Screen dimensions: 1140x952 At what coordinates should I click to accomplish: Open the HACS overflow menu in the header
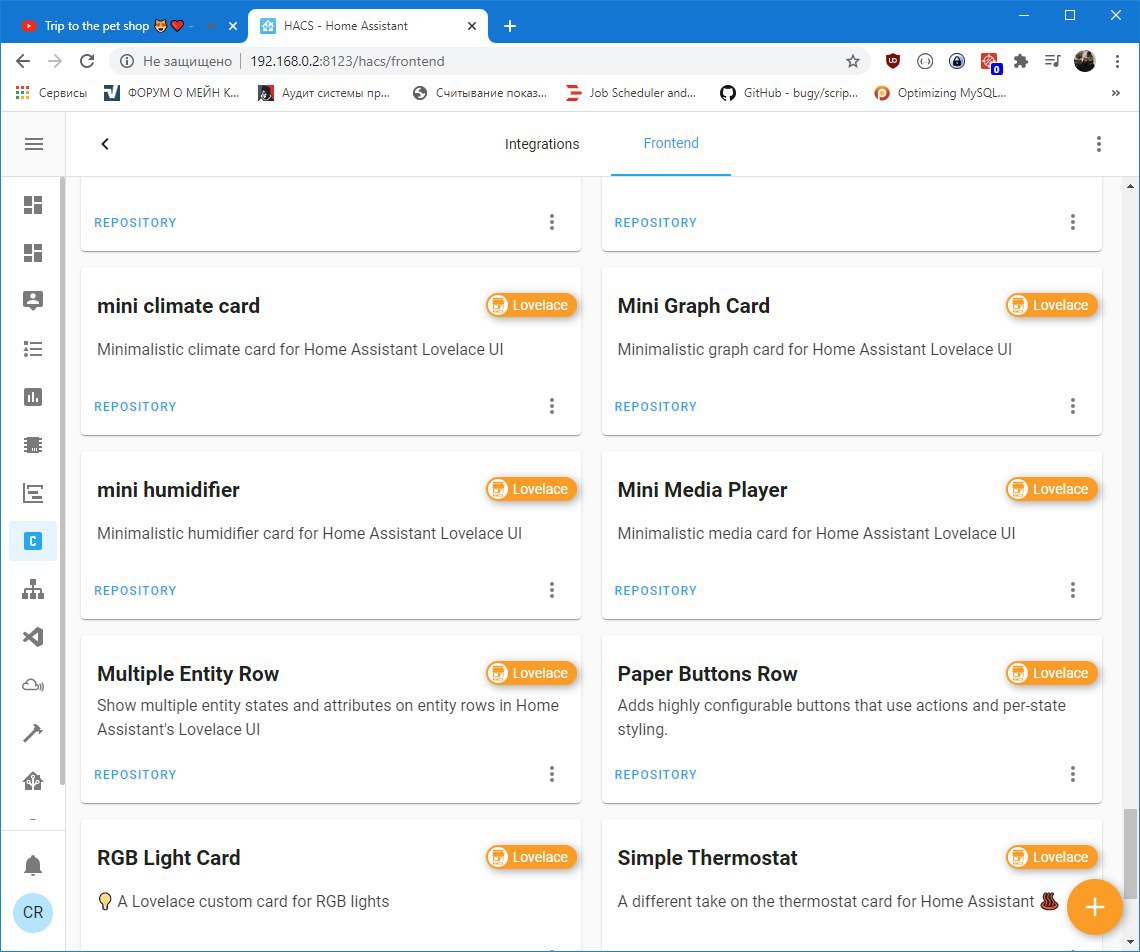pos(1099,144)
